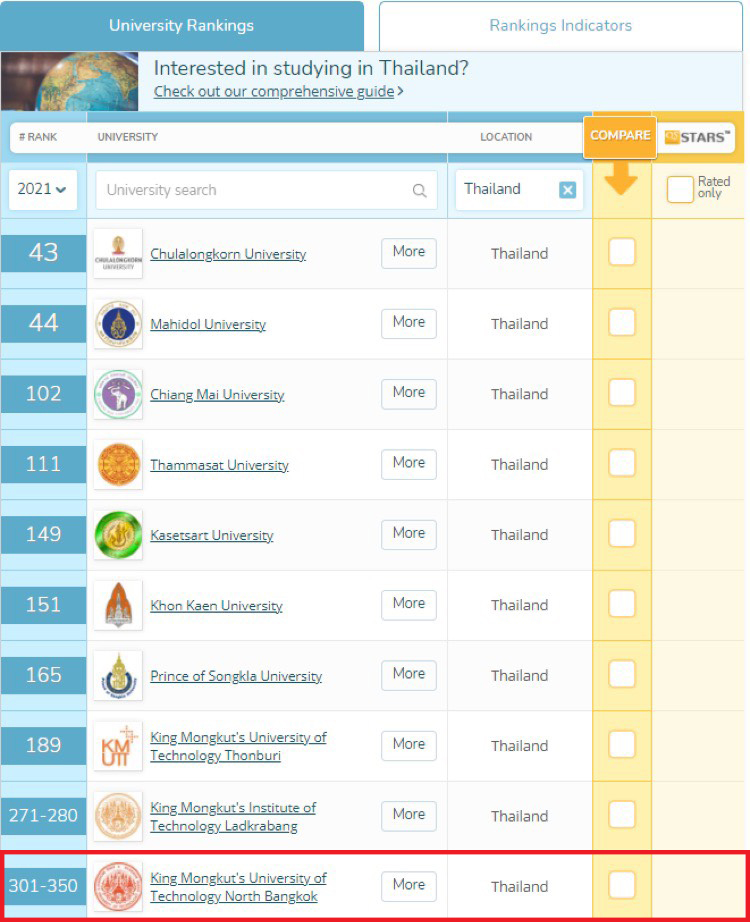This screenshot has width=750, height=922.
Task: Expand More for KMUT Thonburi
Action: tap(409, 746)
